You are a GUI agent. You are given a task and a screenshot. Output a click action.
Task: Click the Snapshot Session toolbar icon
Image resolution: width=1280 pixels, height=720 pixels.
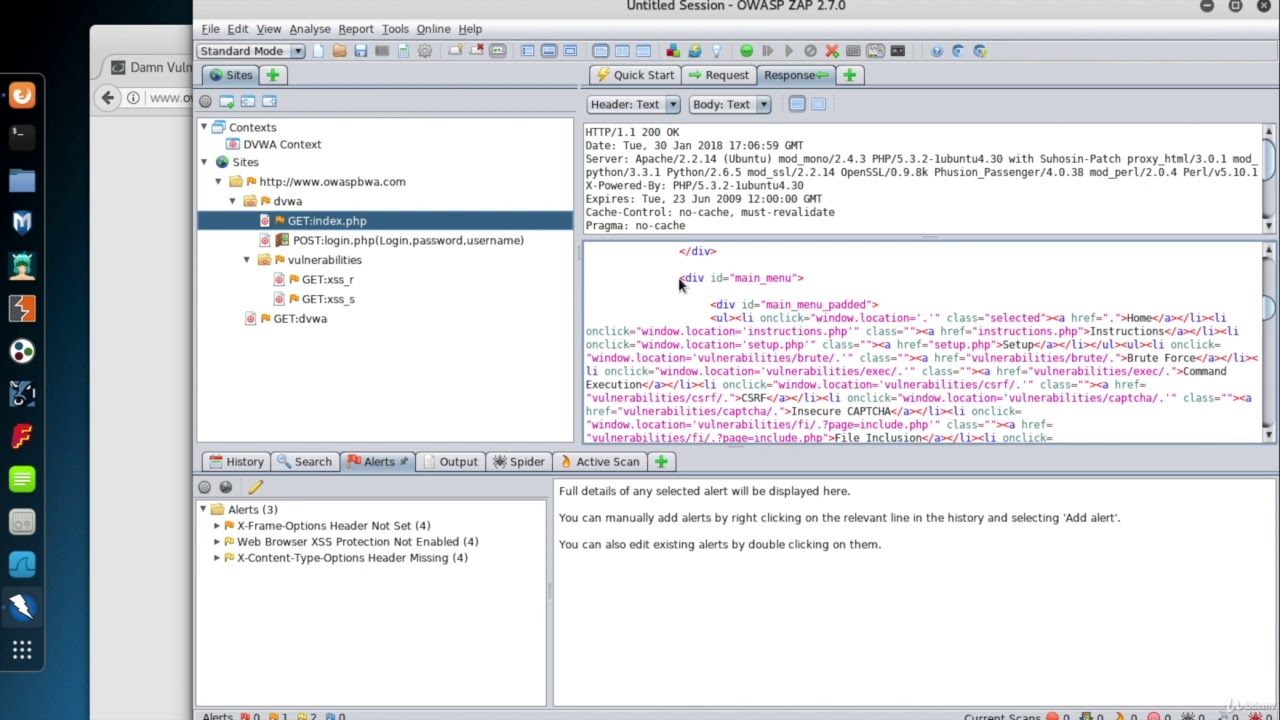pyautogui.click(x=382, y=51)
